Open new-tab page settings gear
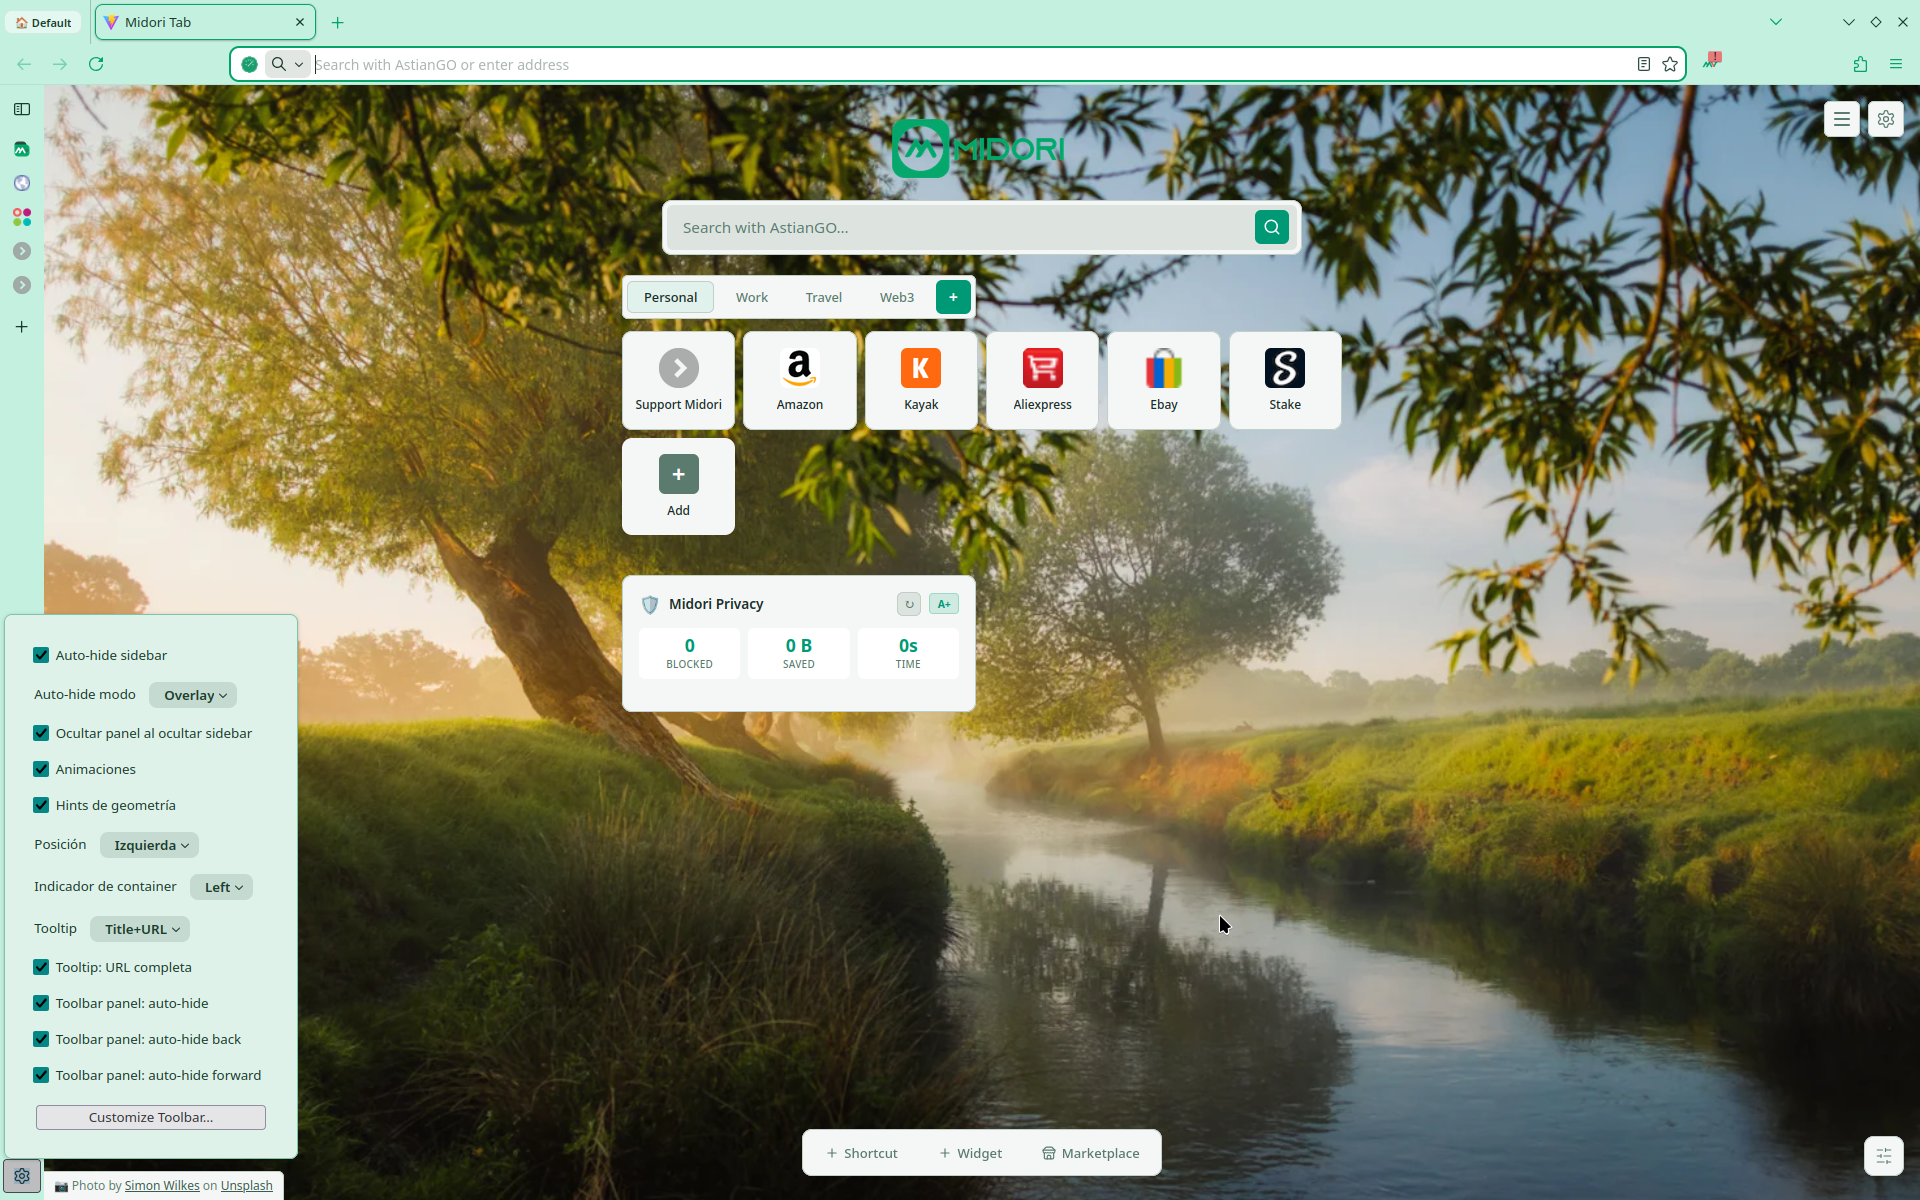The height and width of the screenshot is (1200, 1920). (1886, 119)
